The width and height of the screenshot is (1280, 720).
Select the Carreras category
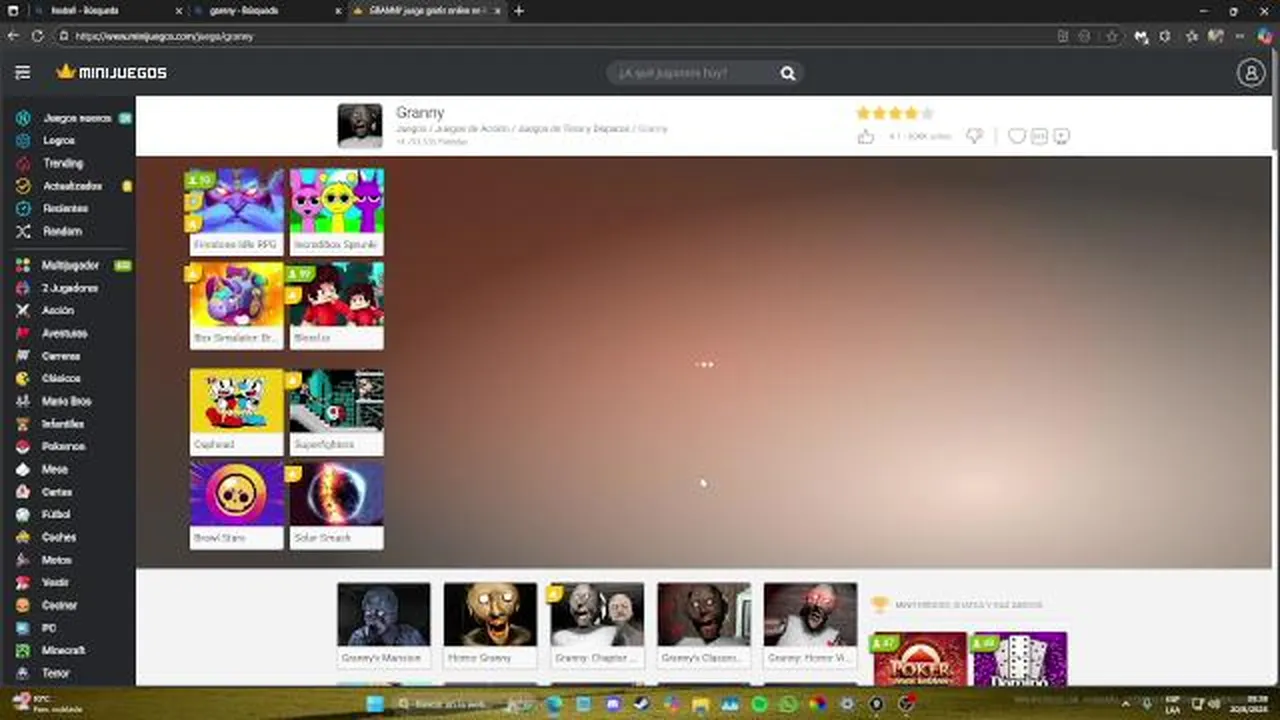point(61,356)
